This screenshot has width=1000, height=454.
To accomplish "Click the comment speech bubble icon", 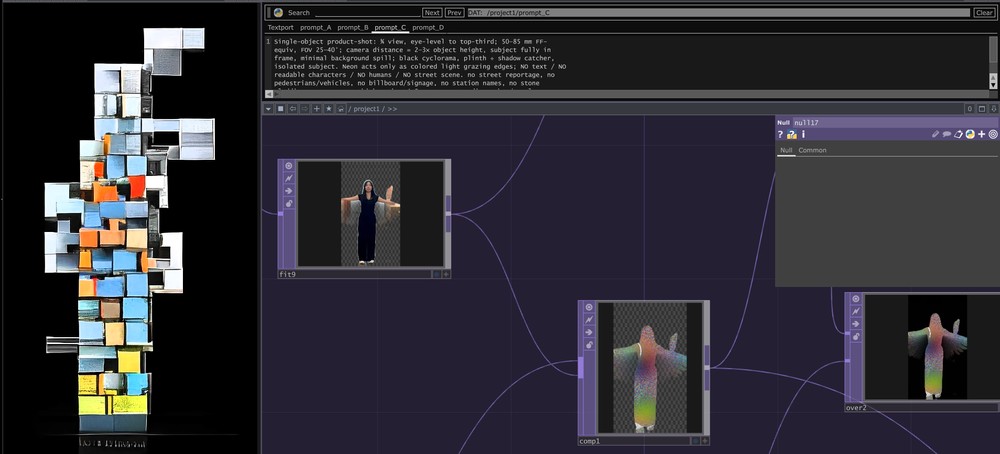I will [947, 135].
